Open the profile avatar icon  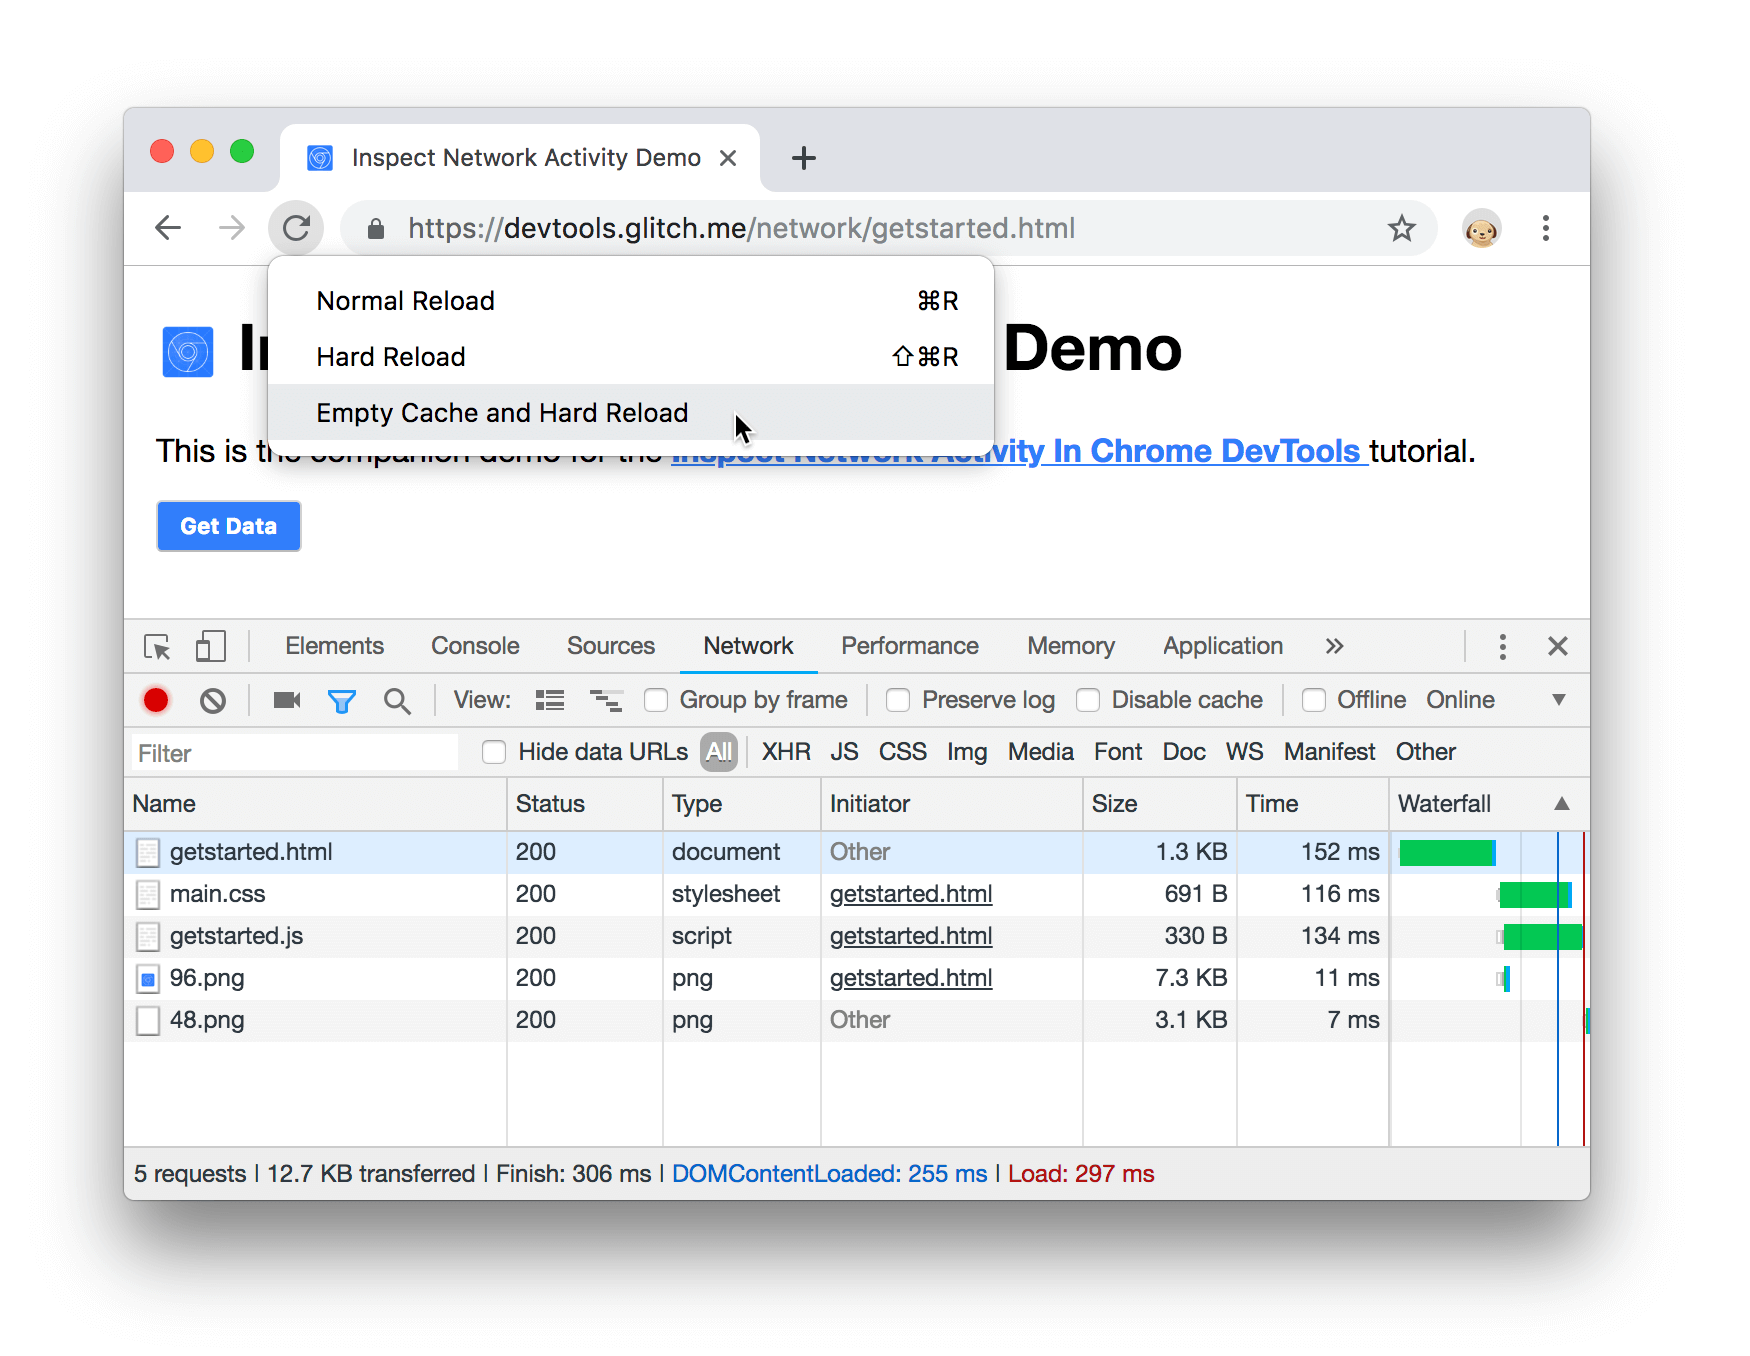(x=1481, y=229)
